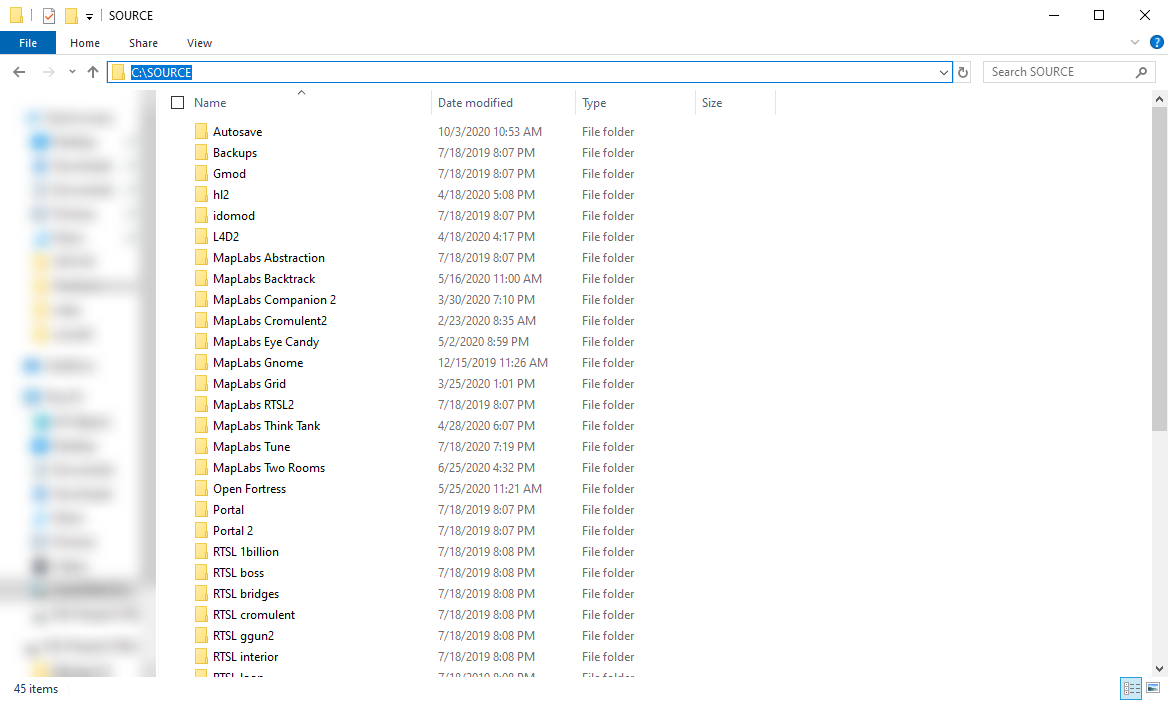Select the MapLabs RTSL2 folder icon
This screenshot has height=701, width=1168.
(x=201, y=405)
